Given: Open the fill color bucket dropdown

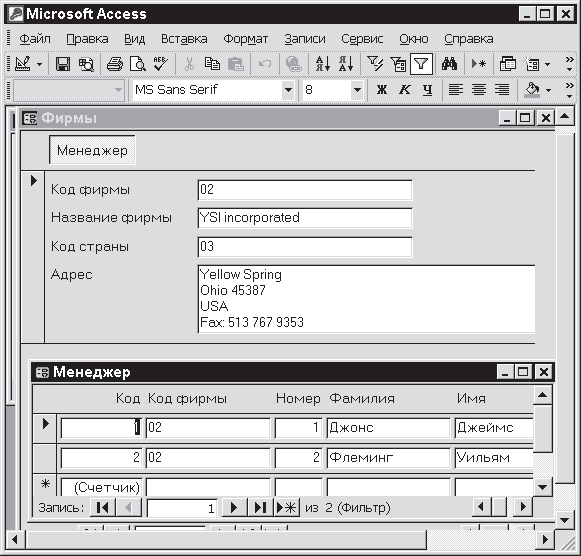Looking at the screenshot, I should click(548, 90).
